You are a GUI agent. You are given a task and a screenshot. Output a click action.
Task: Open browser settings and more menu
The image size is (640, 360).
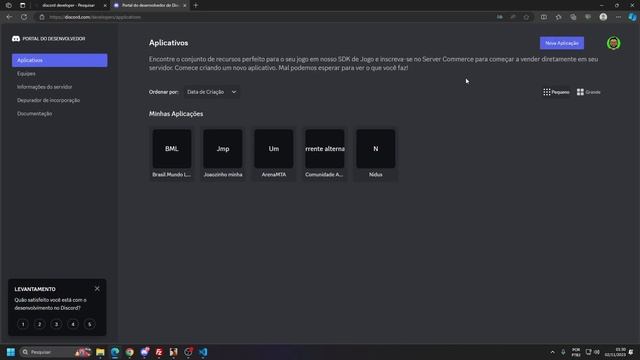[x=618, y=17]
